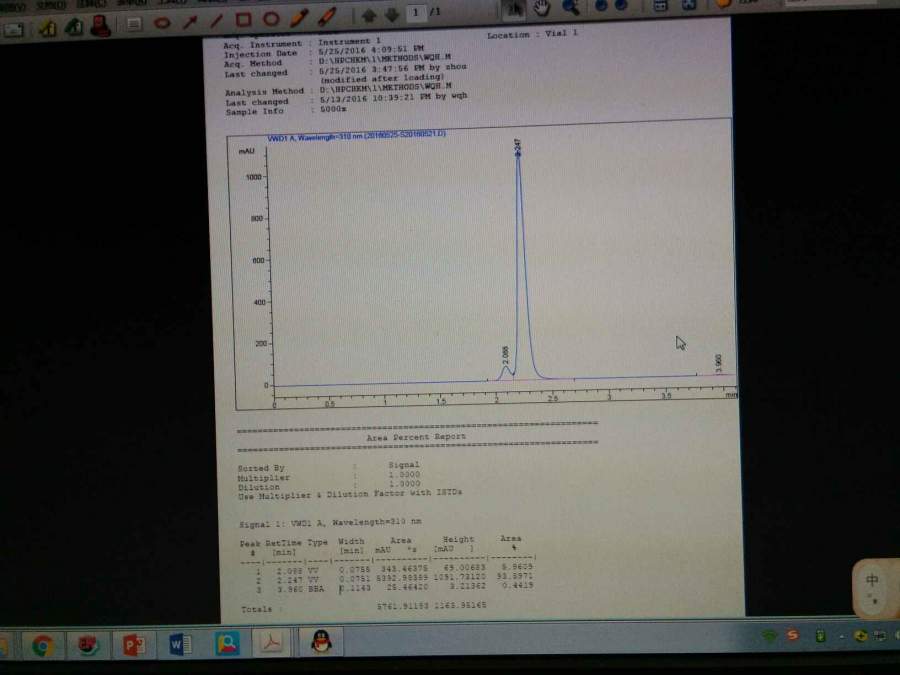This screenshot has width=900, height=675.
Task: Click the battery tray icon
Action: pos(820,635)
